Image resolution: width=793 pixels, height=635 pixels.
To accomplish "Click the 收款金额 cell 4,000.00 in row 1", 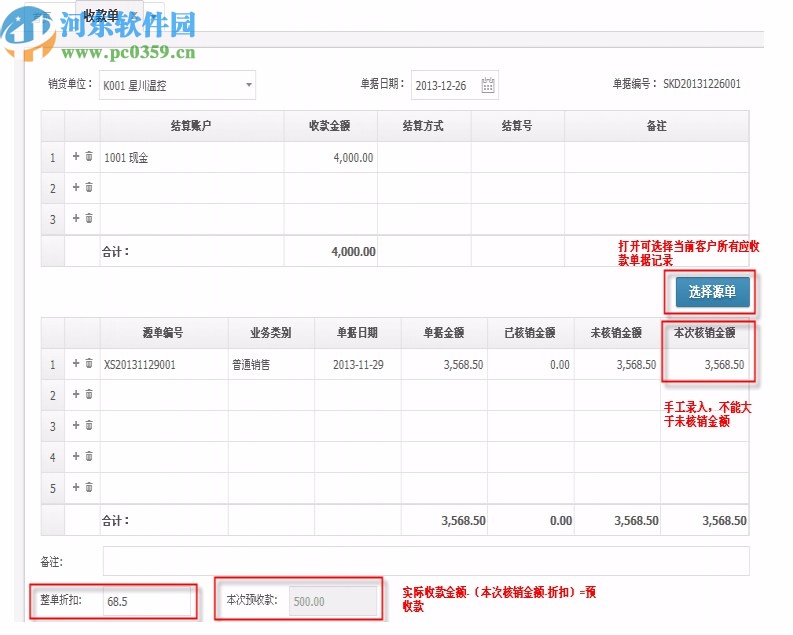I will pyautogui.click(x=331, y=157).
